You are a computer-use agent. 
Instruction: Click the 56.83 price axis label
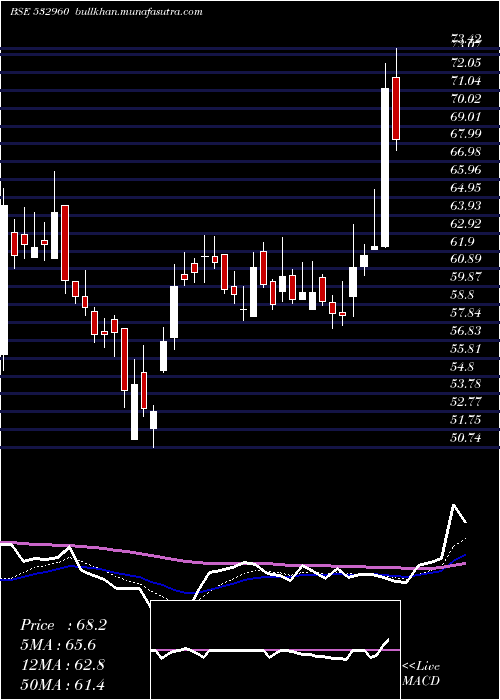[466, 330]
